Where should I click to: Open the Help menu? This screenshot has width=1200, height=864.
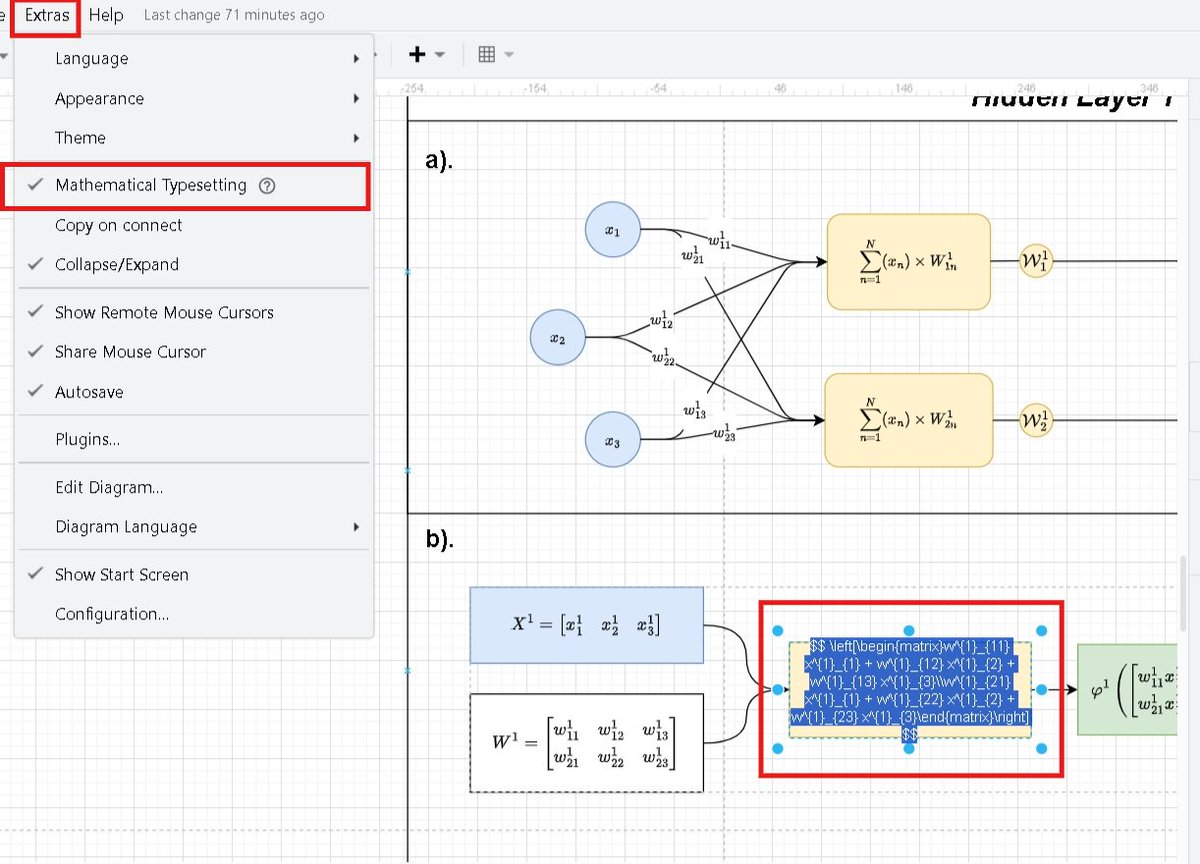106,16
